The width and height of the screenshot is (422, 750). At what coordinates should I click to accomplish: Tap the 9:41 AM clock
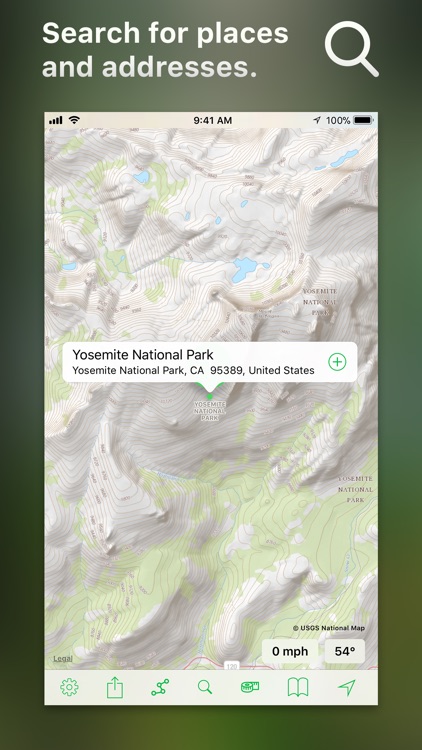tap(212, 121)
